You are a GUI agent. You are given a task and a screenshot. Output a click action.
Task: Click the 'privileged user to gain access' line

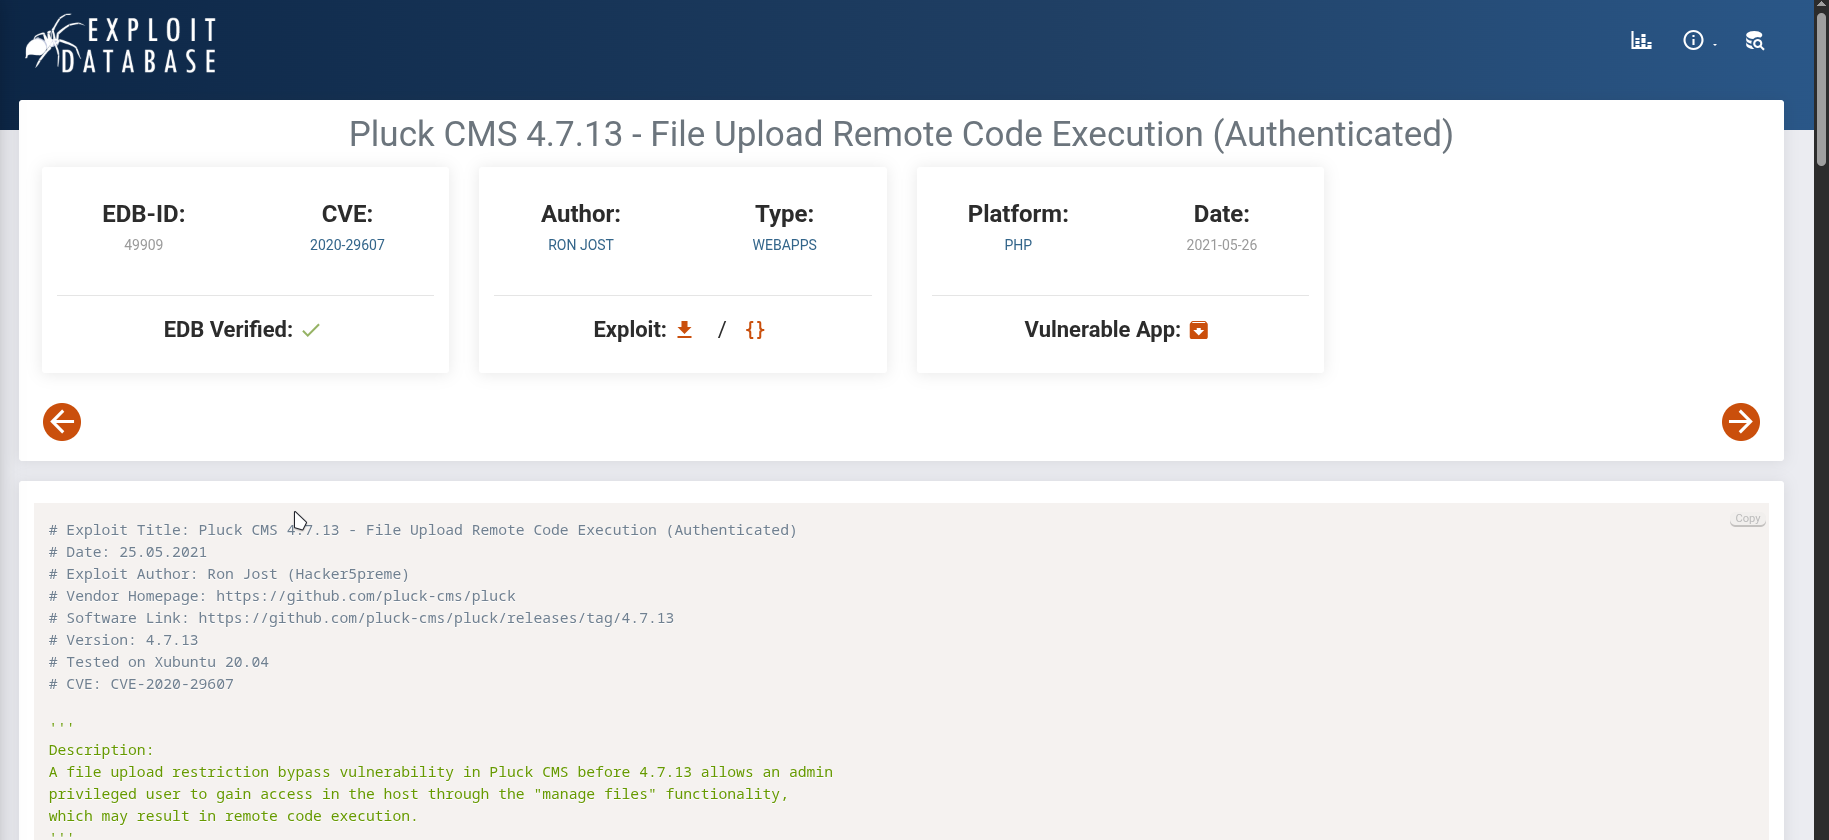click(x=418, y=794)
